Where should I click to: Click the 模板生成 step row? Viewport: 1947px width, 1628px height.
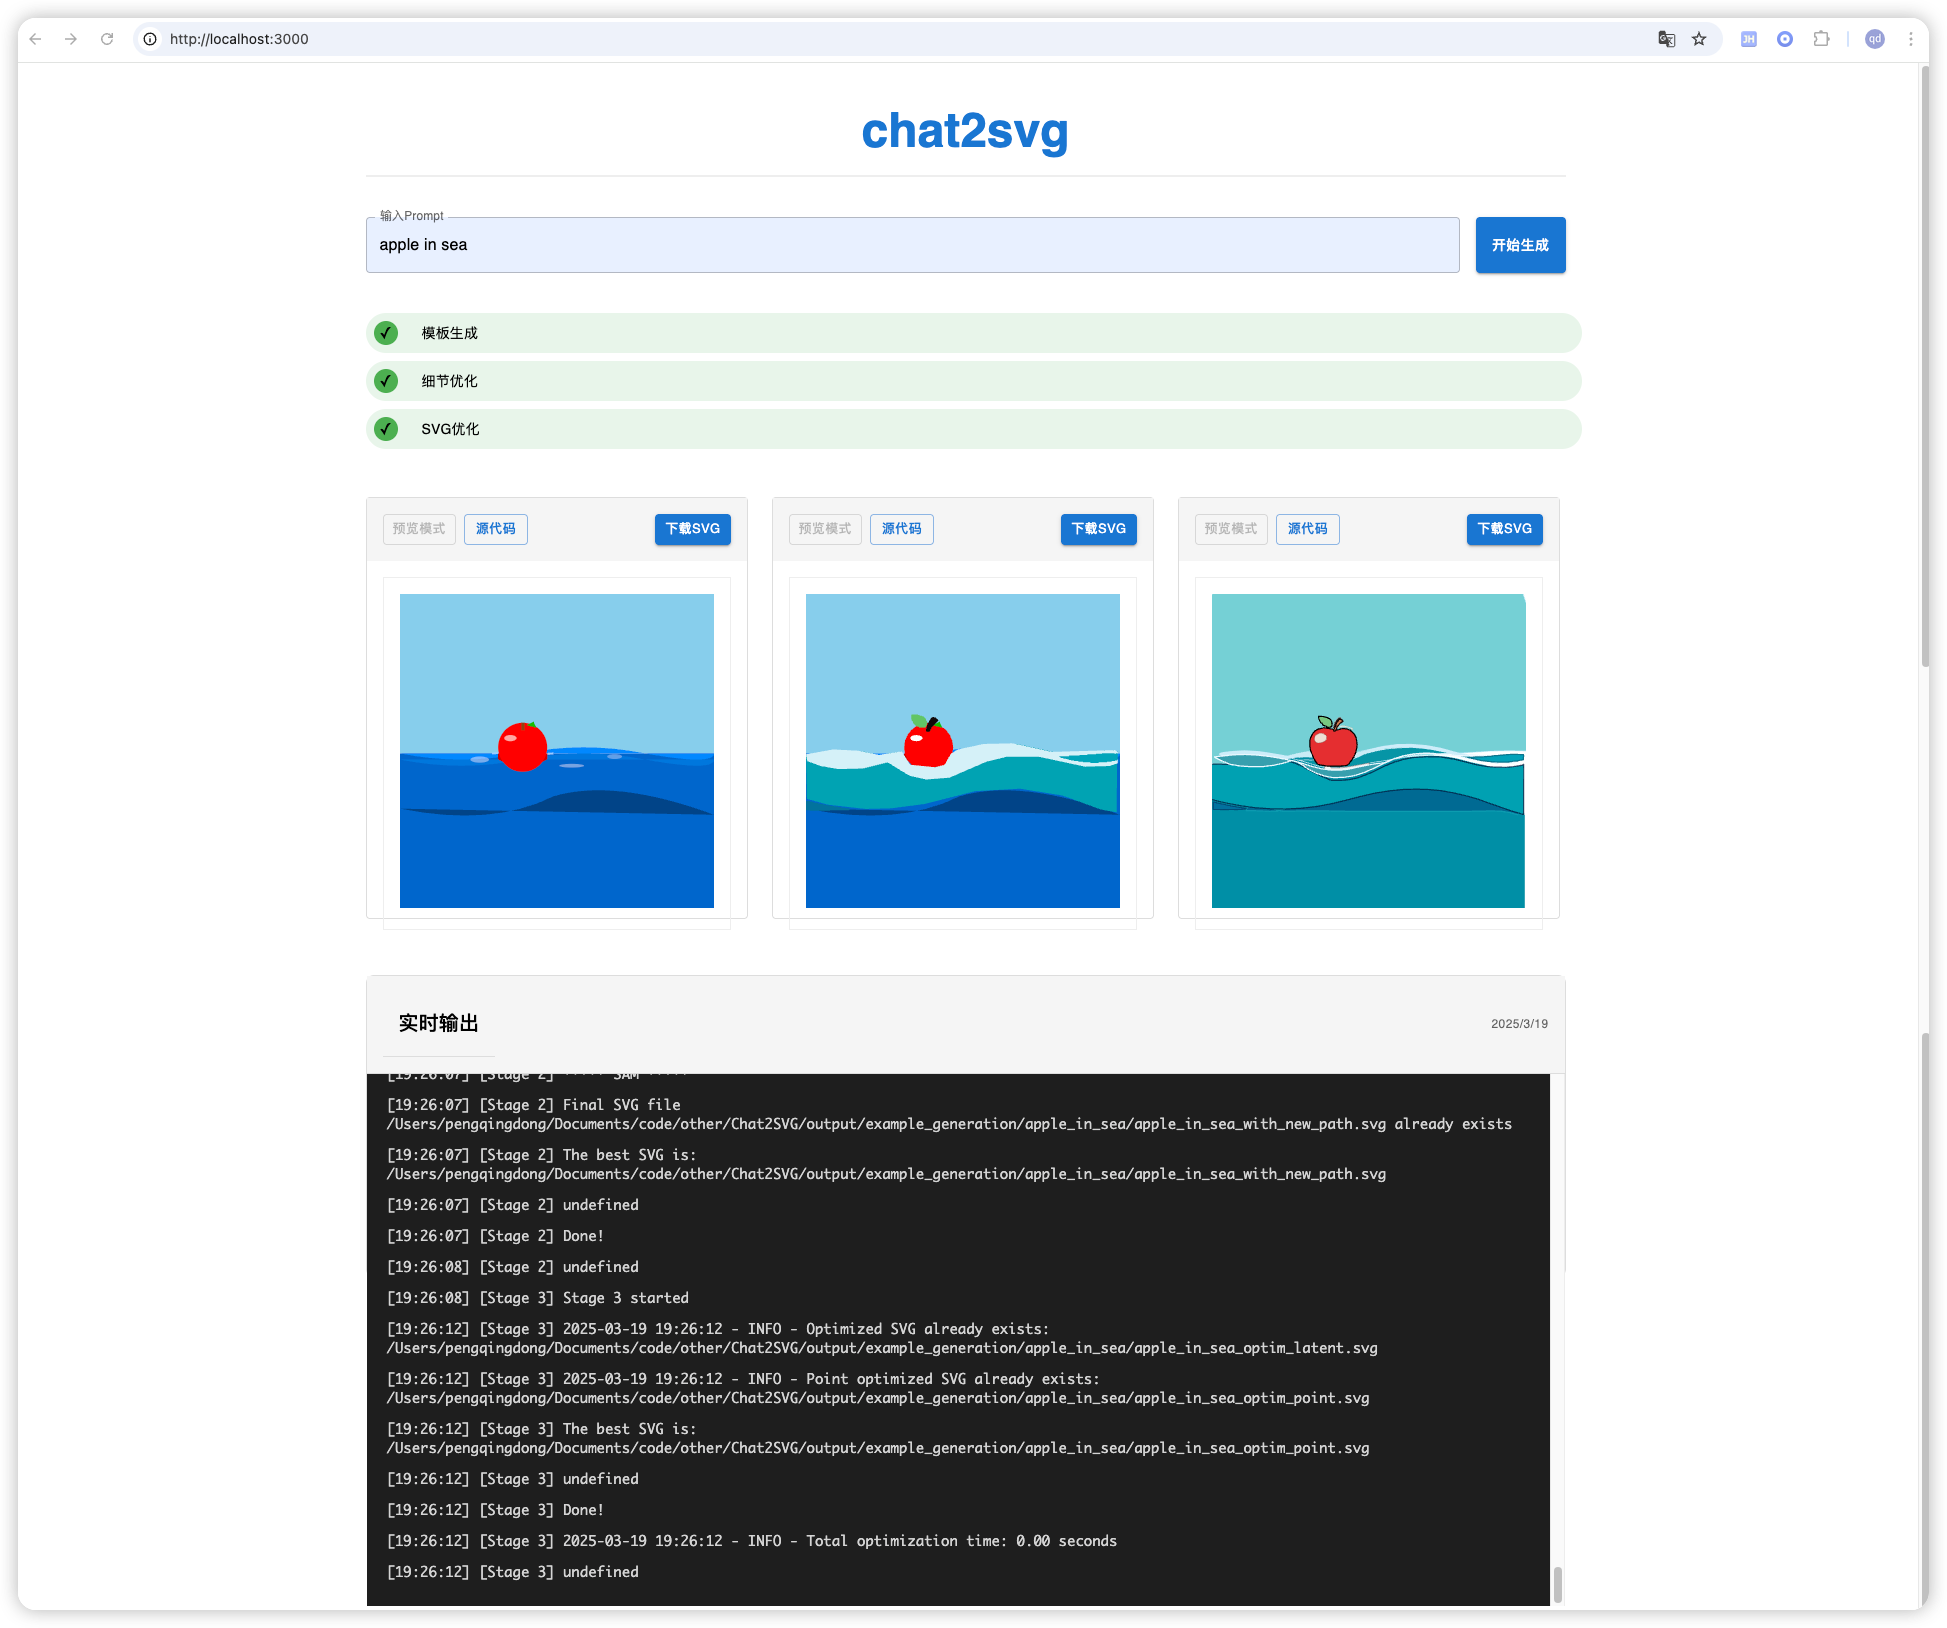click(973, 333)
